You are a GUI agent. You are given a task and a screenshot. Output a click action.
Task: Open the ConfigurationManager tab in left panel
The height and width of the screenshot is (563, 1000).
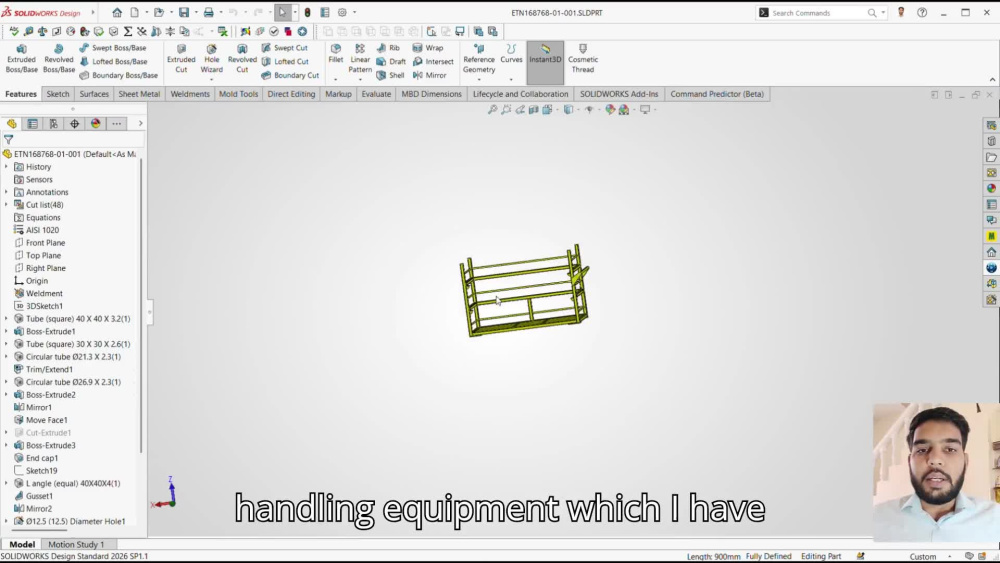54,124
